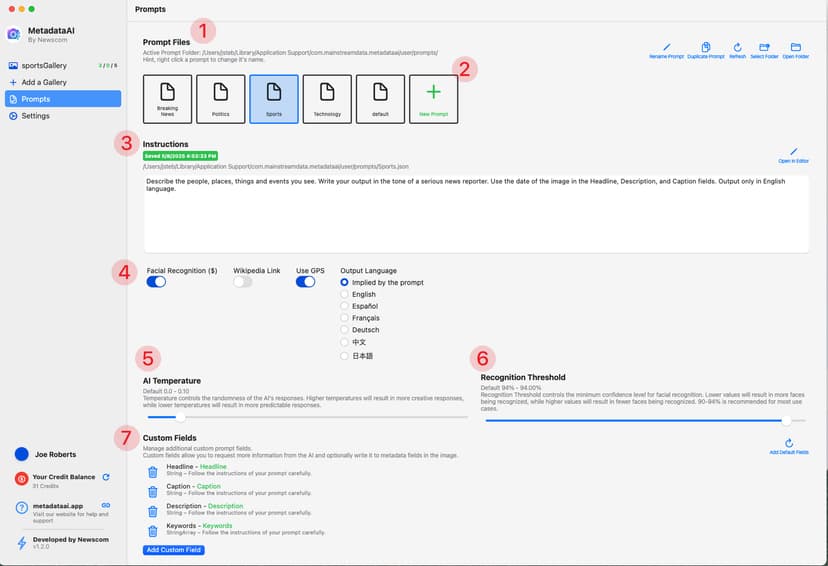Create a New Prompt file
828x566 pixels.
pyautogui.click(x=433, y=97)
